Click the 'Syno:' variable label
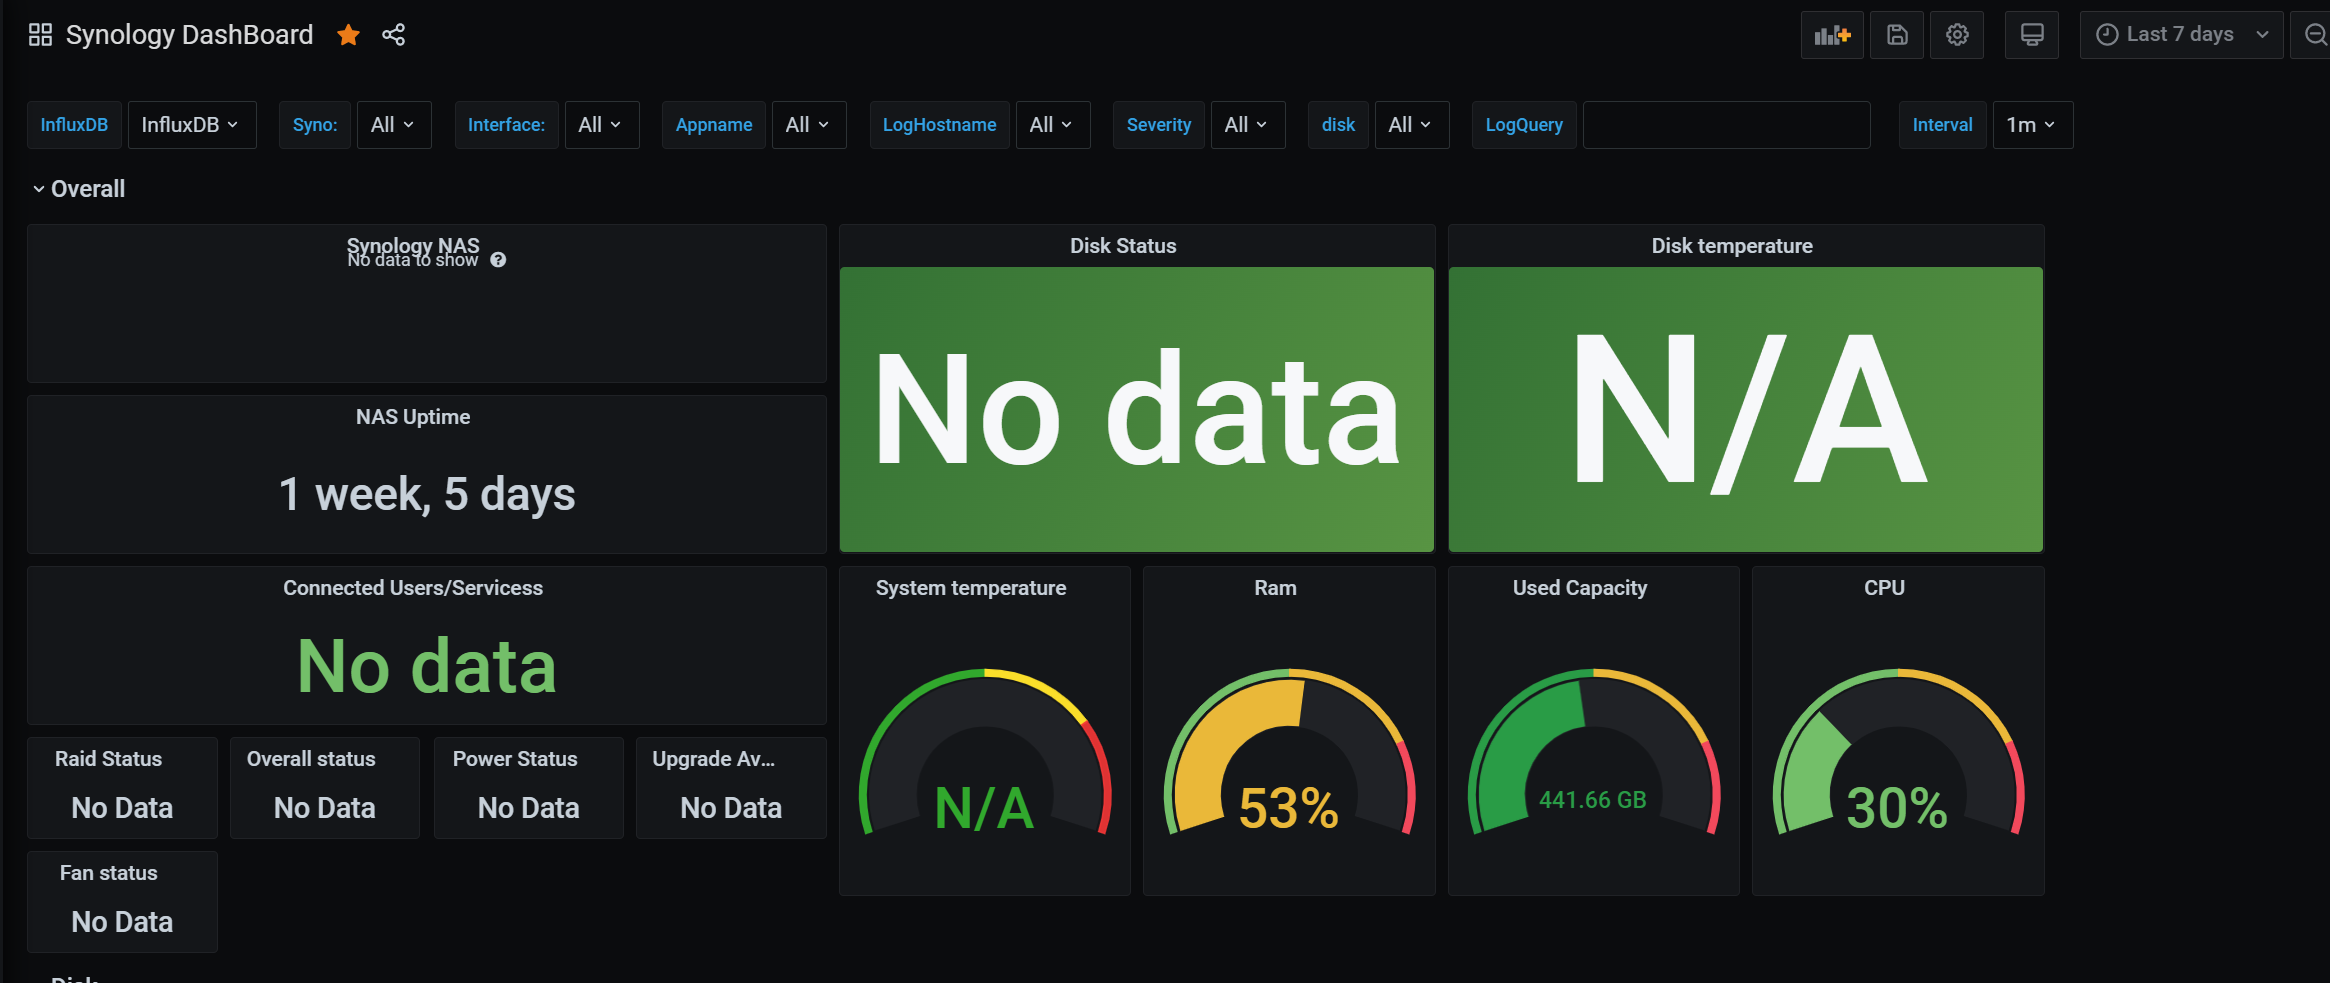 point(315,125)
